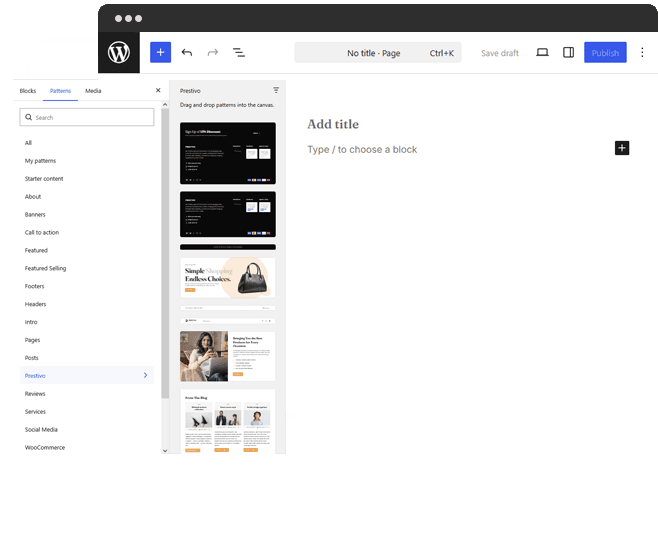Close the inserter panel with X
This screenshot has width=658, height=544.
coord(158,90)
